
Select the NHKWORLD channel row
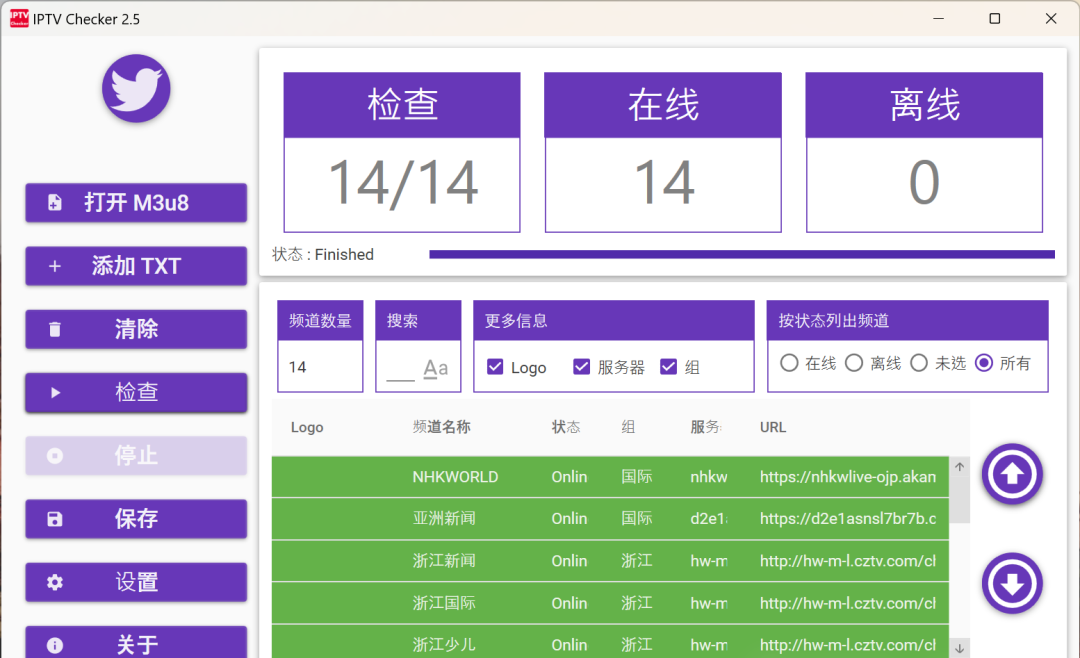click(x=610, y=477)
